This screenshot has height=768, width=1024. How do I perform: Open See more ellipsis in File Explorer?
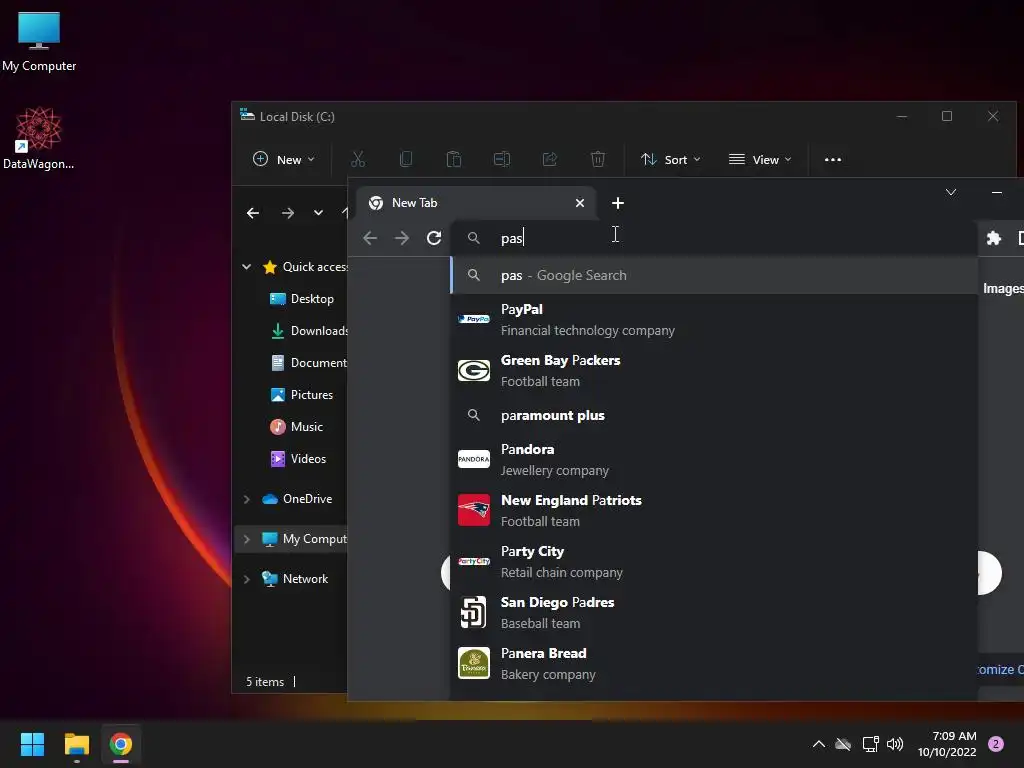833,159
